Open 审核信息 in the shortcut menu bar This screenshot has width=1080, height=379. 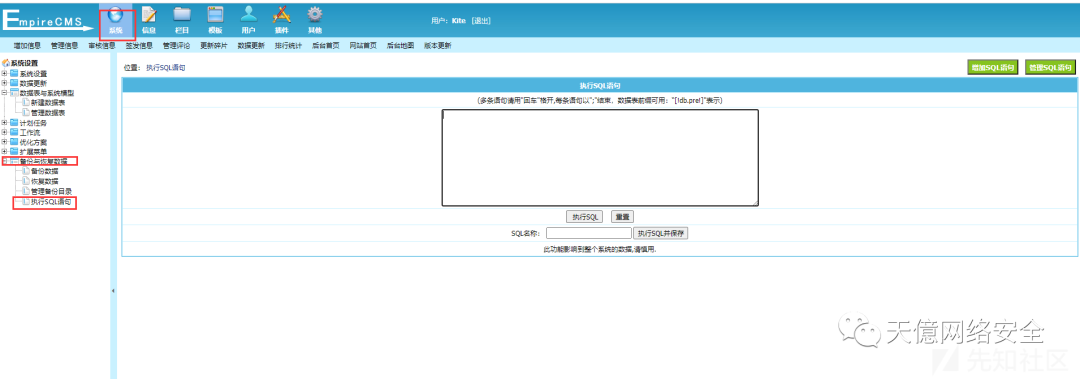pos(102,46)
